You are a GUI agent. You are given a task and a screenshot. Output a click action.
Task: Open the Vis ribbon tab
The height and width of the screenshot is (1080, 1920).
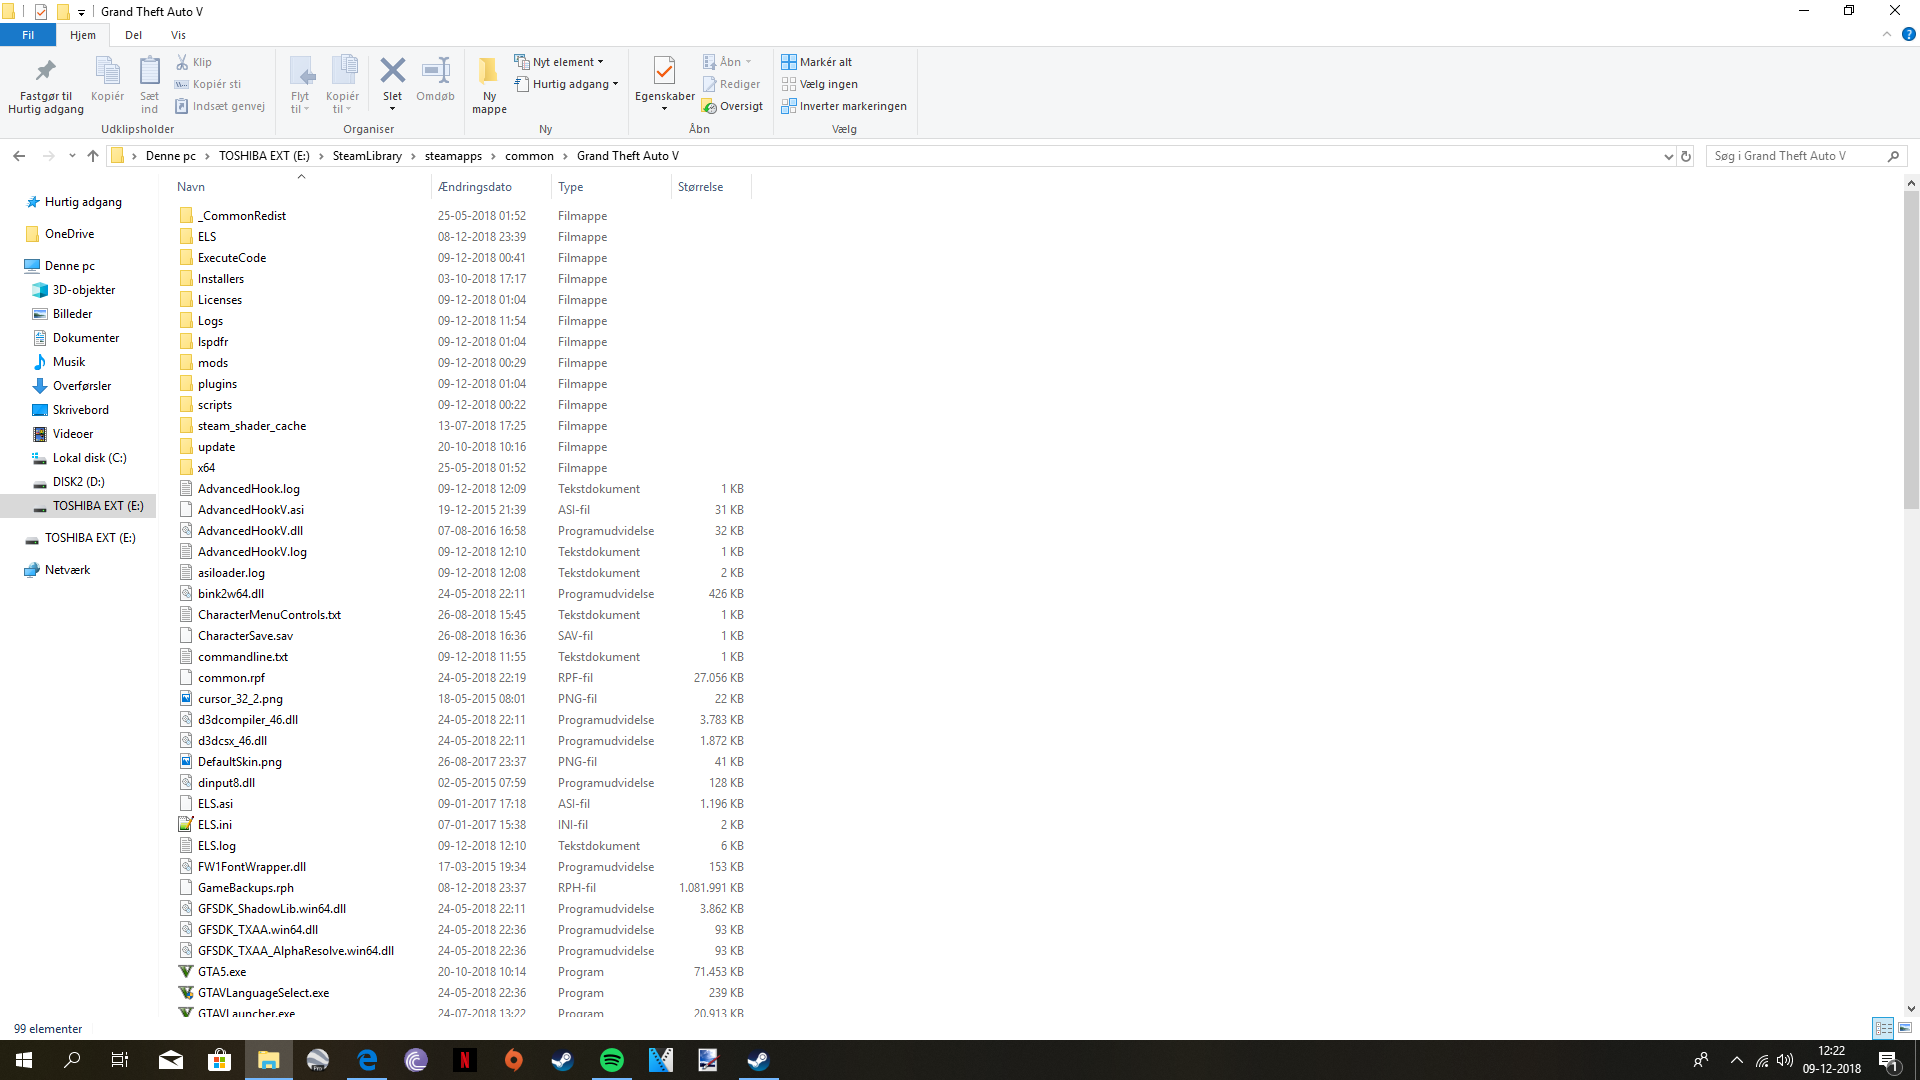(178, 35)
